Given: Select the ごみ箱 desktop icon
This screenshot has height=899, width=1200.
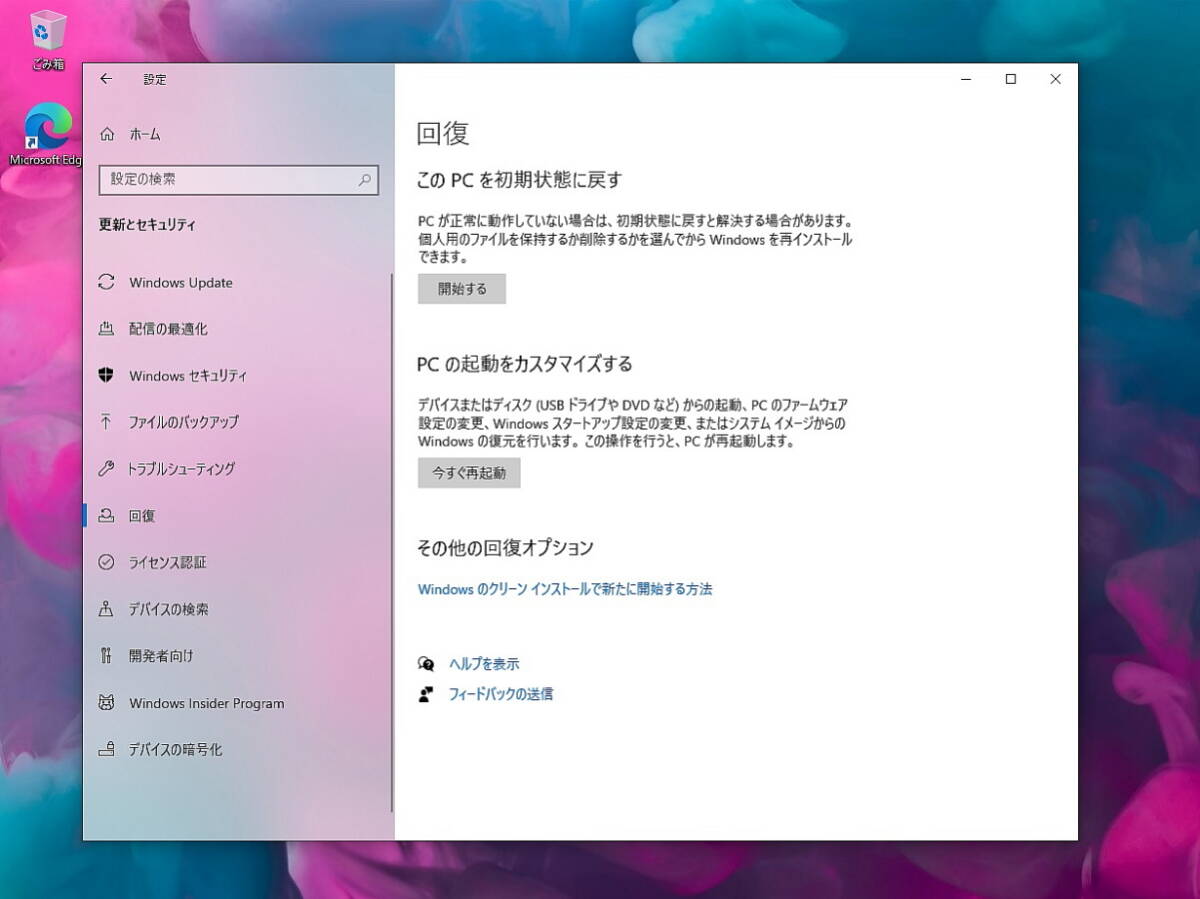Looking at the screenshot, I should click(48, 40).
